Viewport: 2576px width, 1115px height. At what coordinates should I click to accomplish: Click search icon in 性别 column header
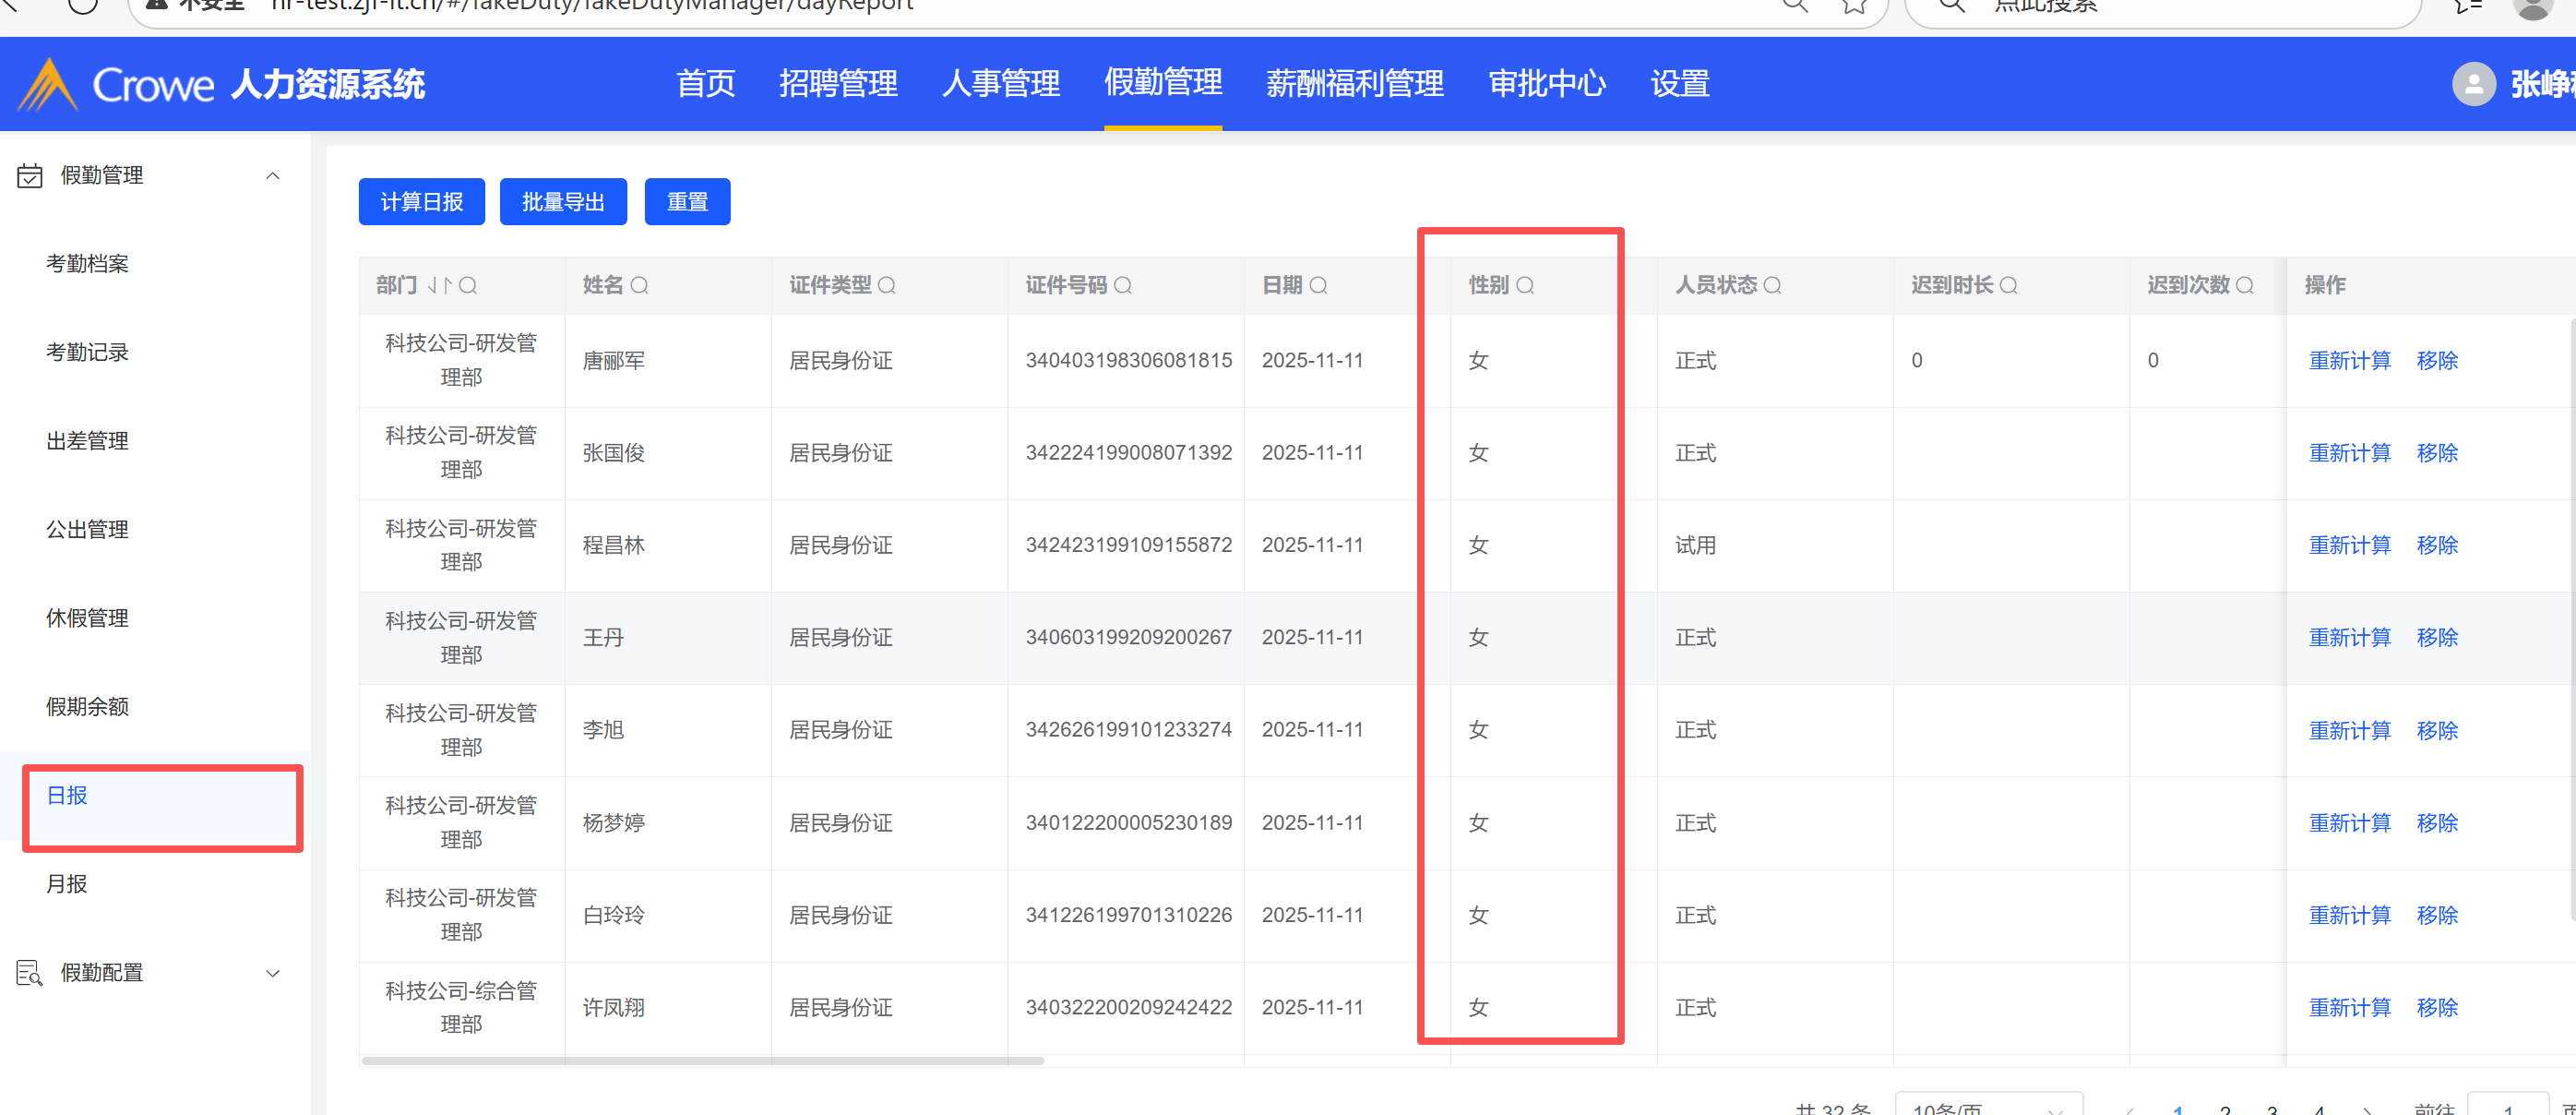pos(1525,286)
